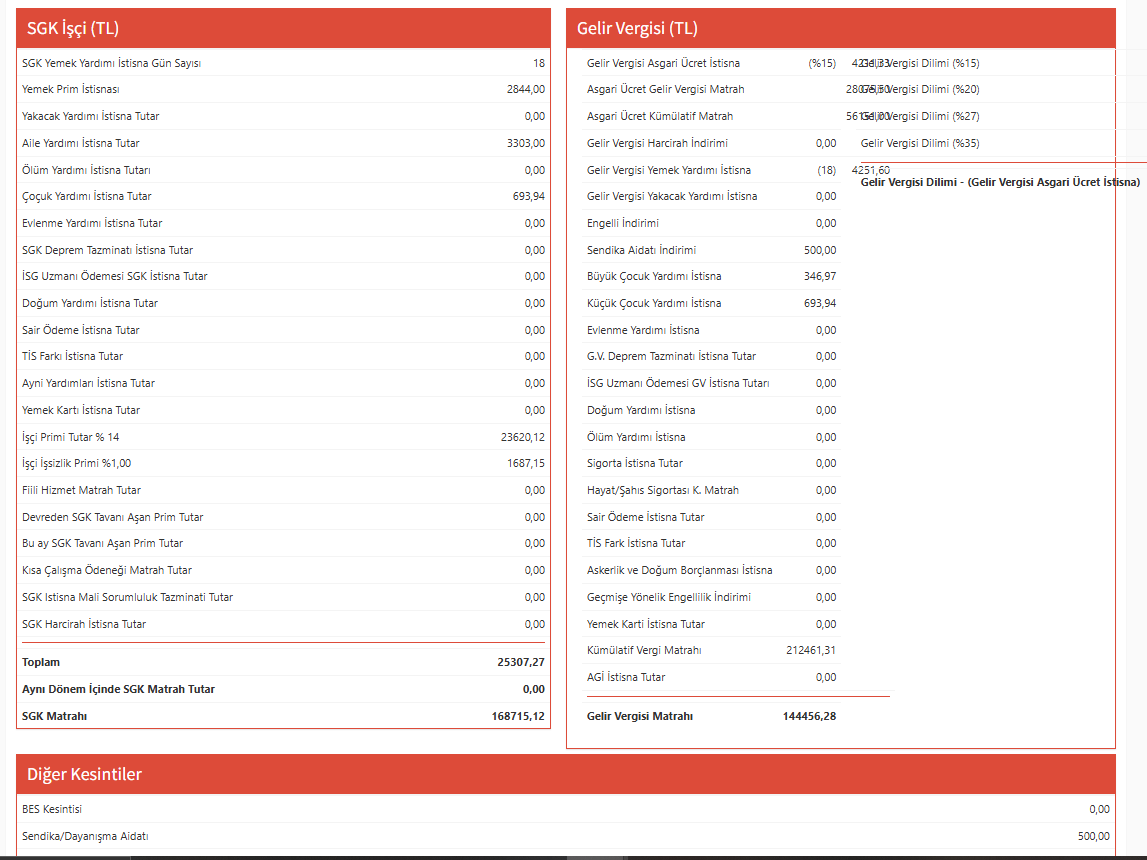Click the Kümülatif Vergi Matrahı value
1147x860 pixels.
811,650
